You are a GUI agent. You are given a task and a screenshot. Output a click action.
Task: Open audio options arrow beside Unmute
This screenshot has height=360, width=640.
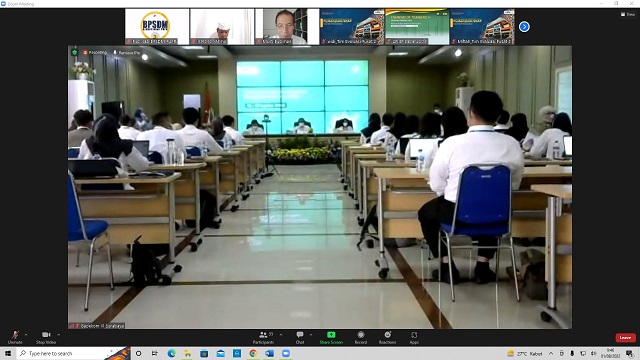(x=26, y=335)
